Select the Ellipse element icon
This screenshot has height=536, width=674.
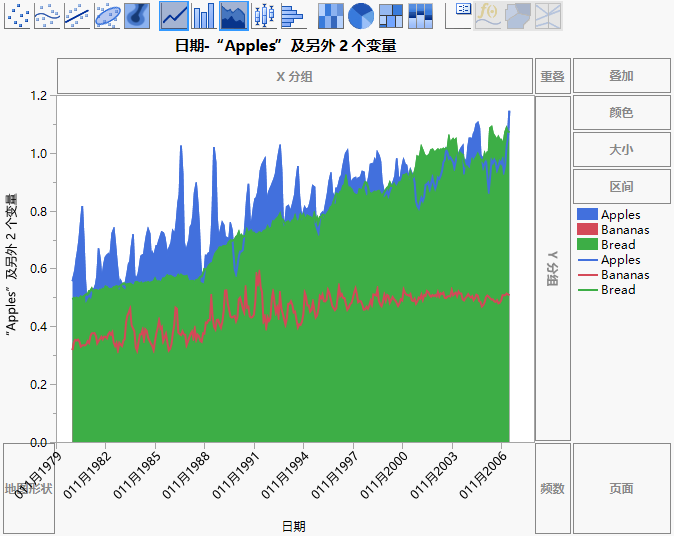click(107, 14)
